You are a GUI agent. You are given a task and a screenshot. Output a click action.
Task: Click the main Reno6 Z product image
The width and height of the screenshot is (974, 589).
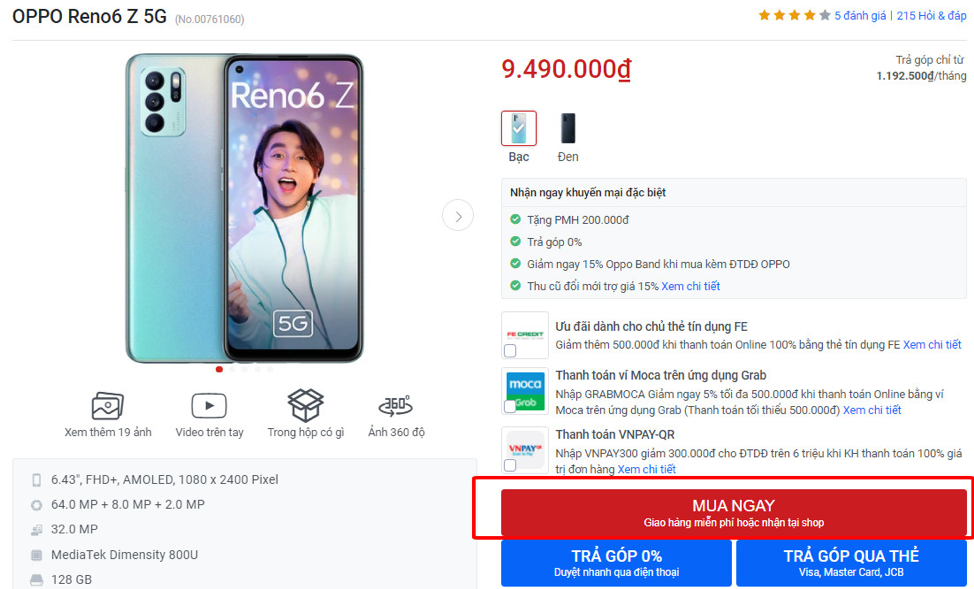tap(244, 208)
